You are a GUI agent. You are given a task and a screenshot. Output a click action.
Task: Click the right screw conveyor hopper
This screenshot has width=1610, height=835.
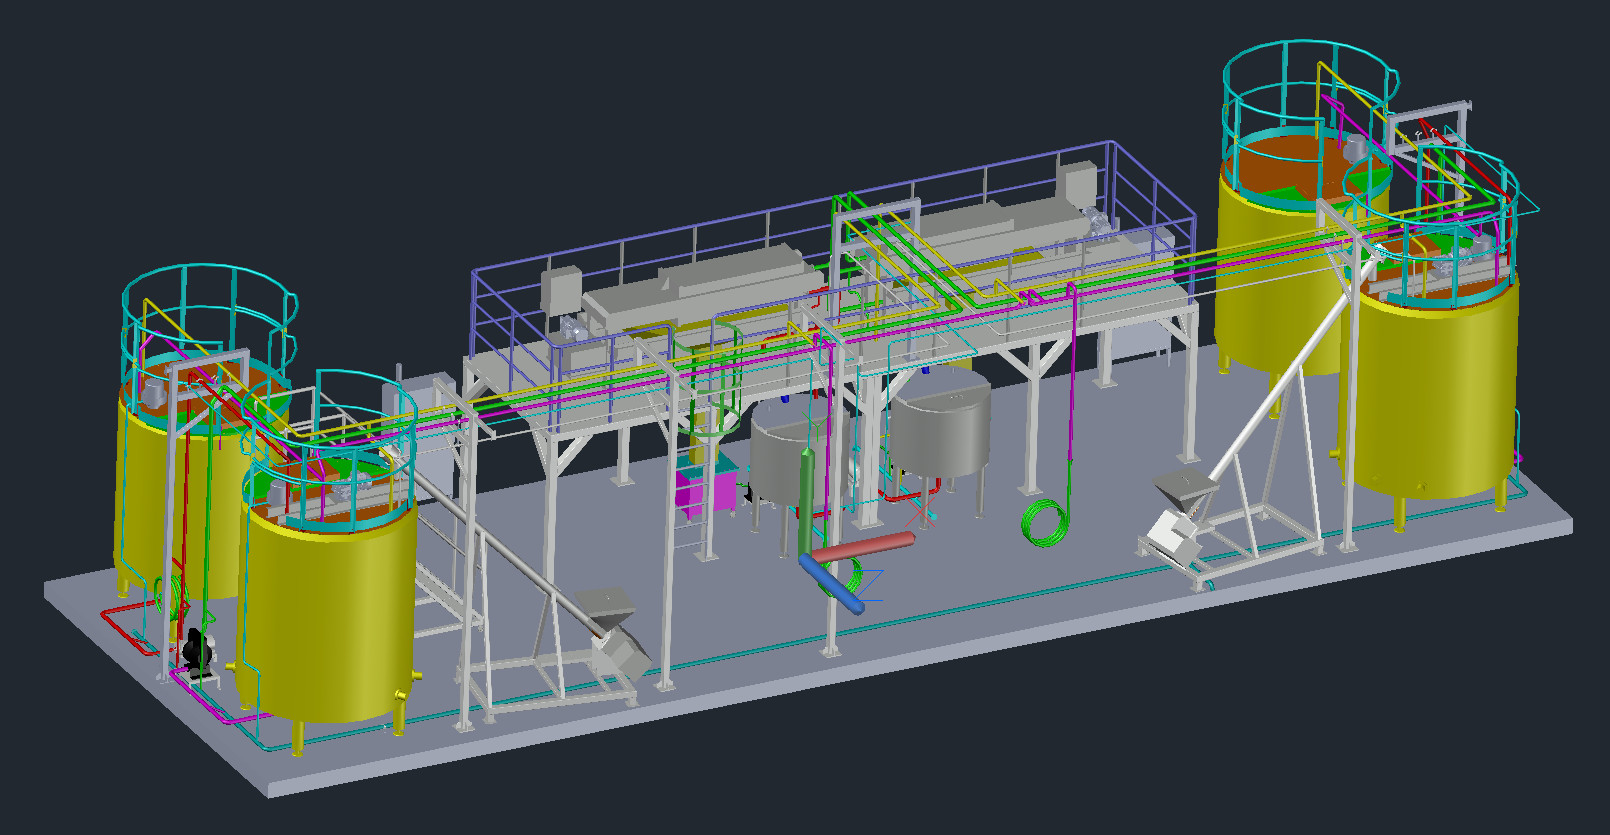coord(1185,490)
